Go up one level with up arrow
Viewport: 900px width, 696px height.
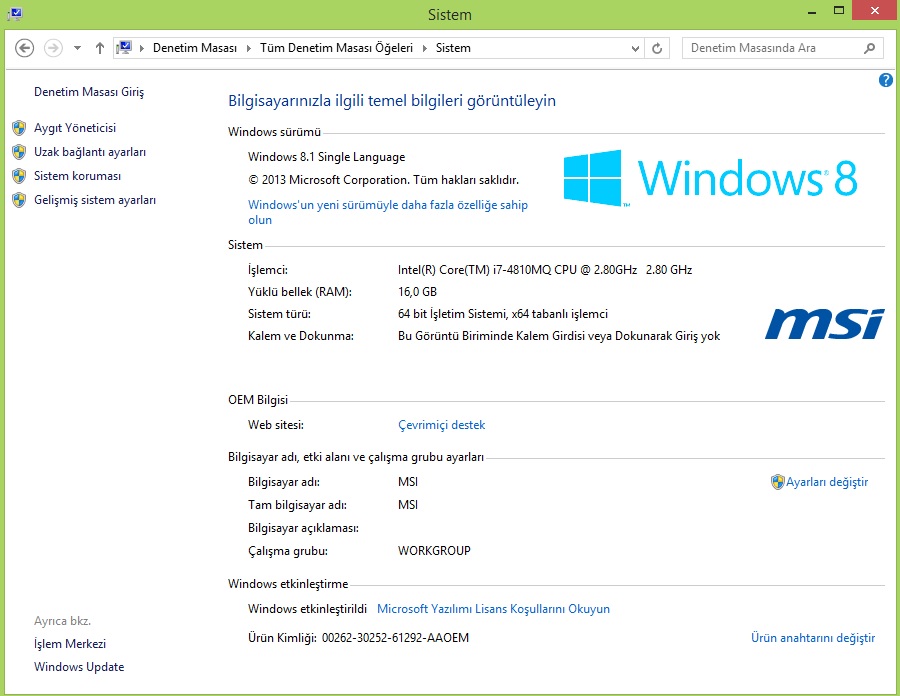coord(100,48)
